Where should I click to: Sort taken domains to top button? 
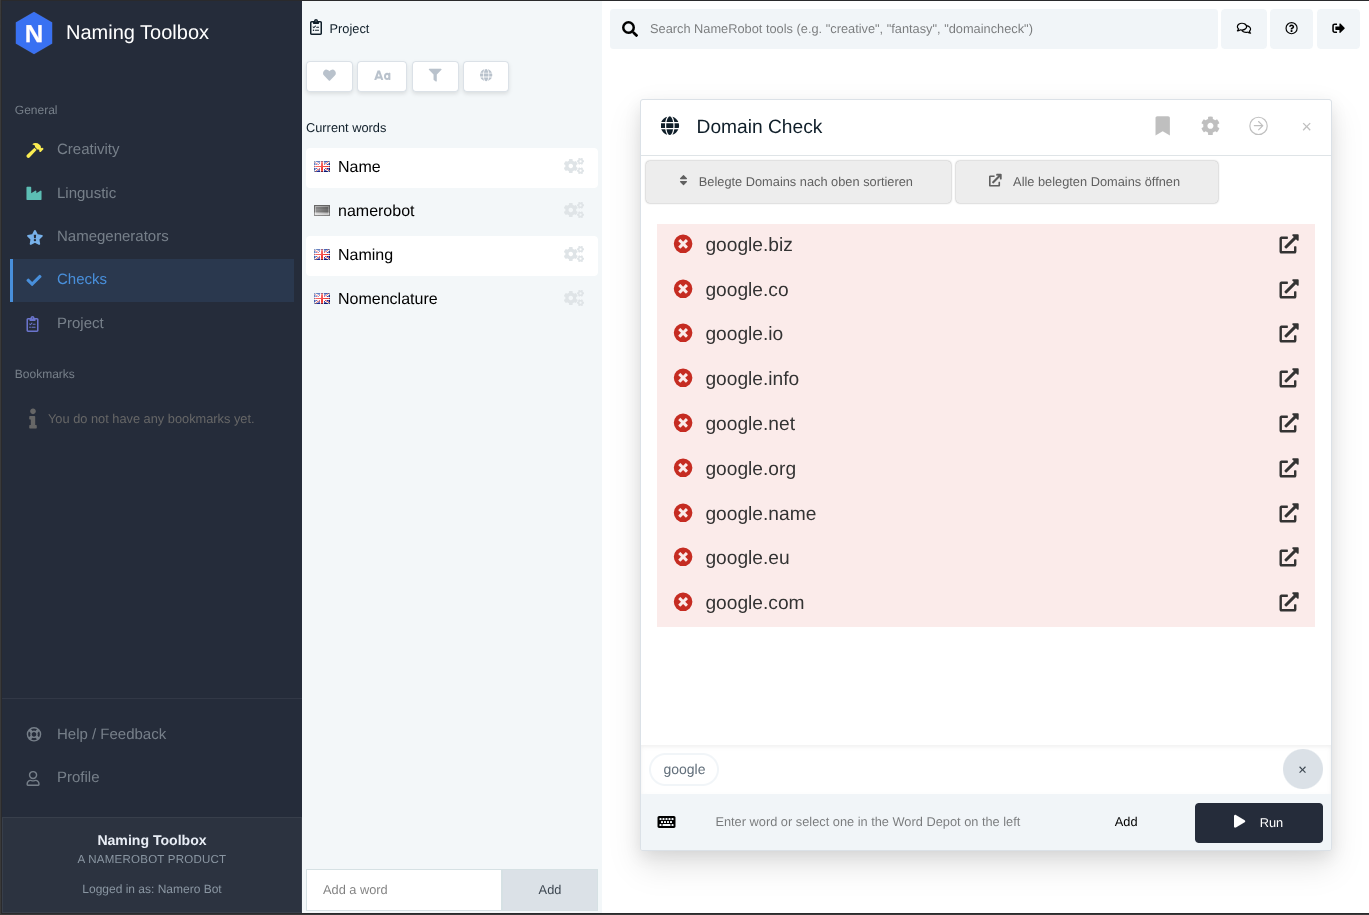797,182
